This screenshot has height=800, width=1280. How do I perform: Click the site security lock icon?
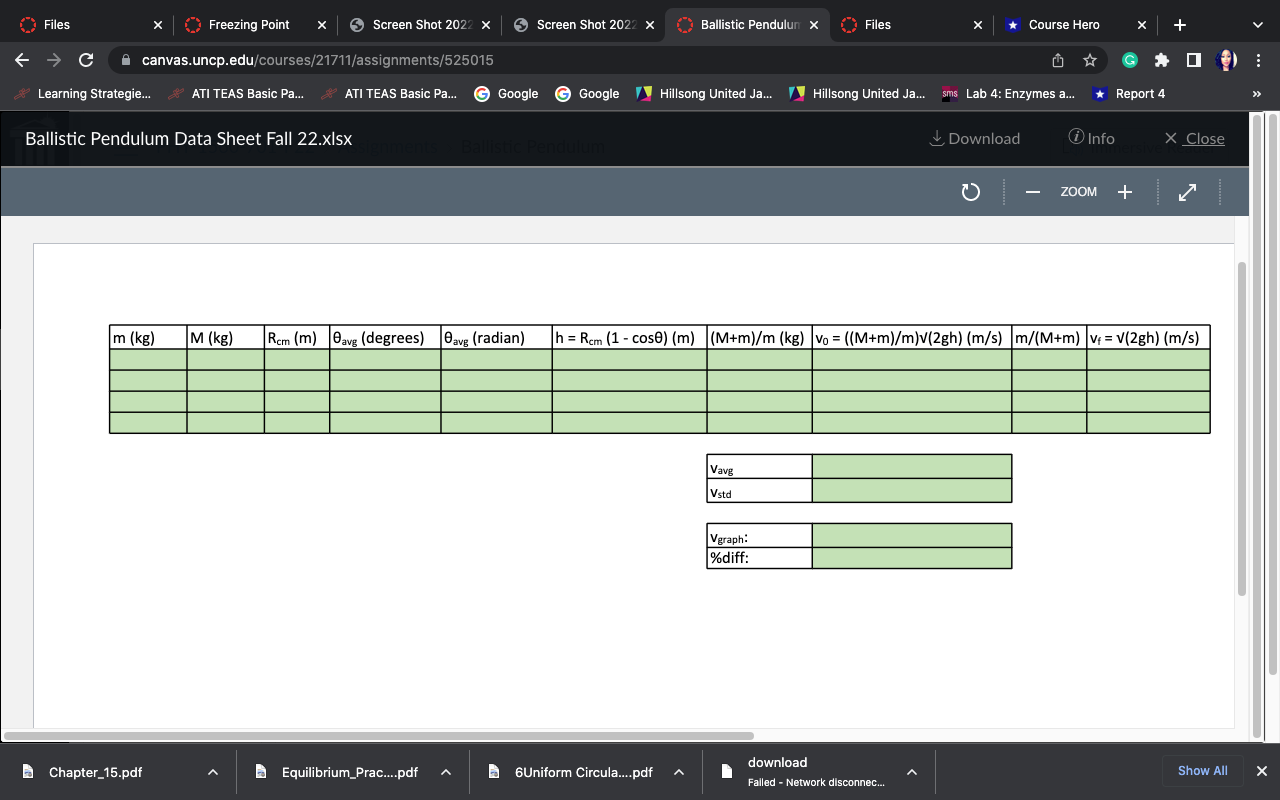coord(125,60)
